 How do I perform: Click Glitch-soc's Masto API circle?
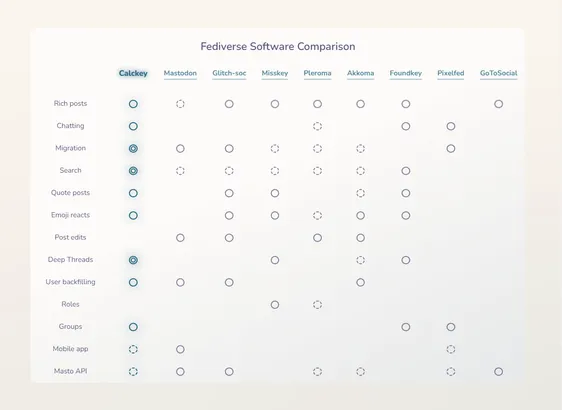[x=229, y=372]
